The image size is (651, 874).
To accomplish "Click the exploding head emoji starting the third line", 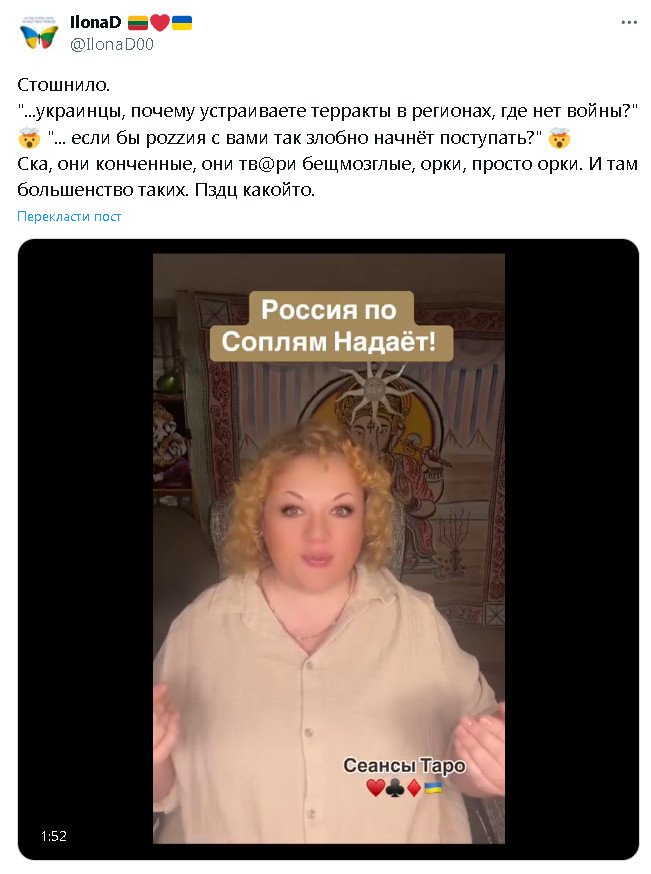I will pos(29,138).
